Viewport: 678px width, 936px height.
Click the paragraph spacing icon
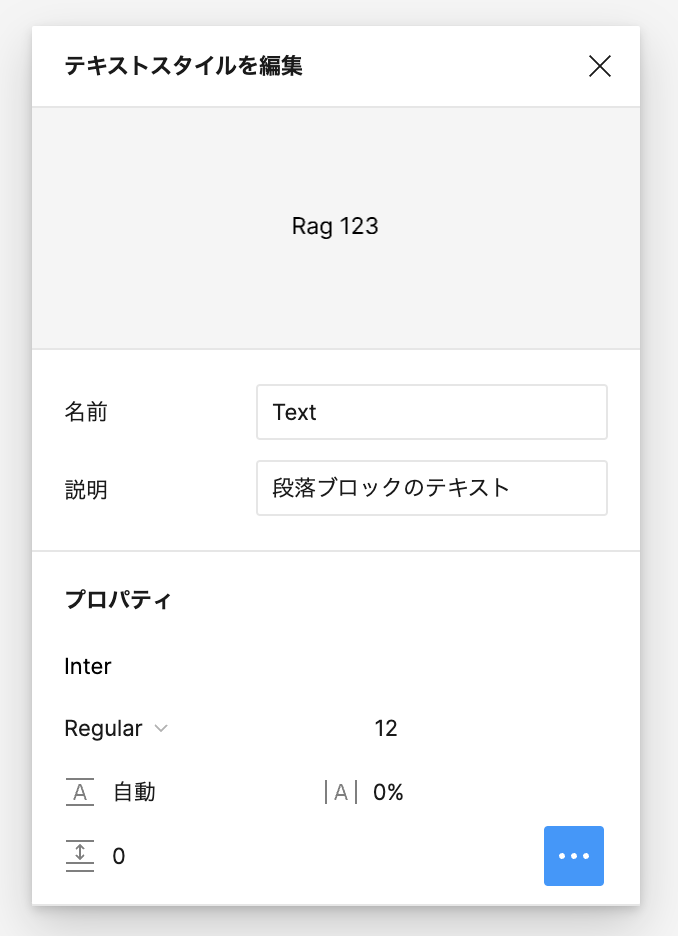point(79,856)
